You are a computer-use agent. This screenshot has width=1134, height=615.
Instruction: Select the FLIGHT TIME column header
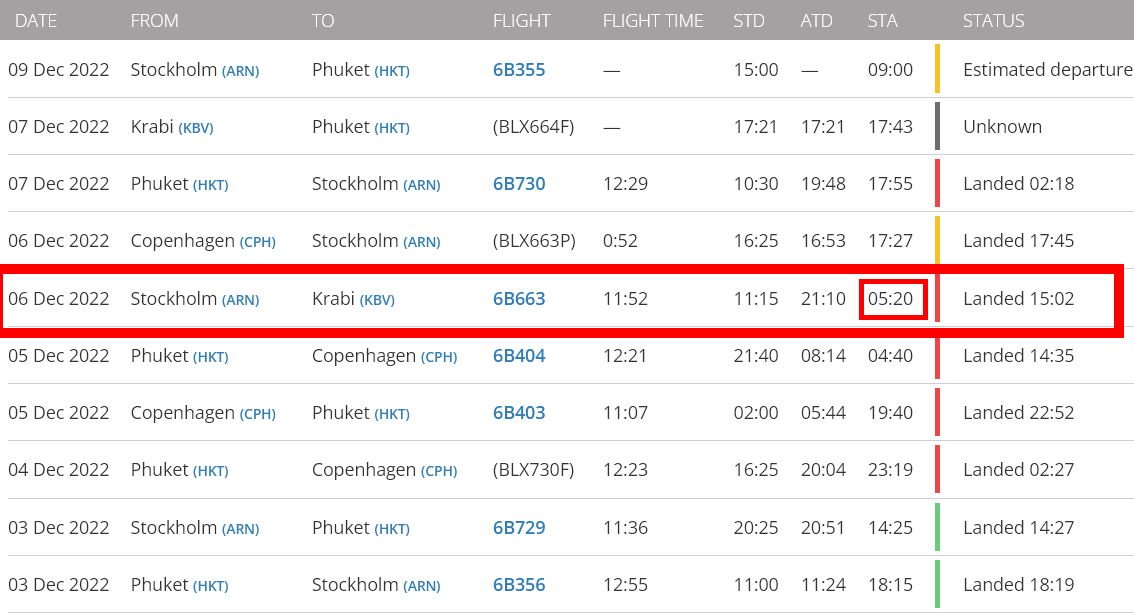pyautogui.click(x=653, y=20)
